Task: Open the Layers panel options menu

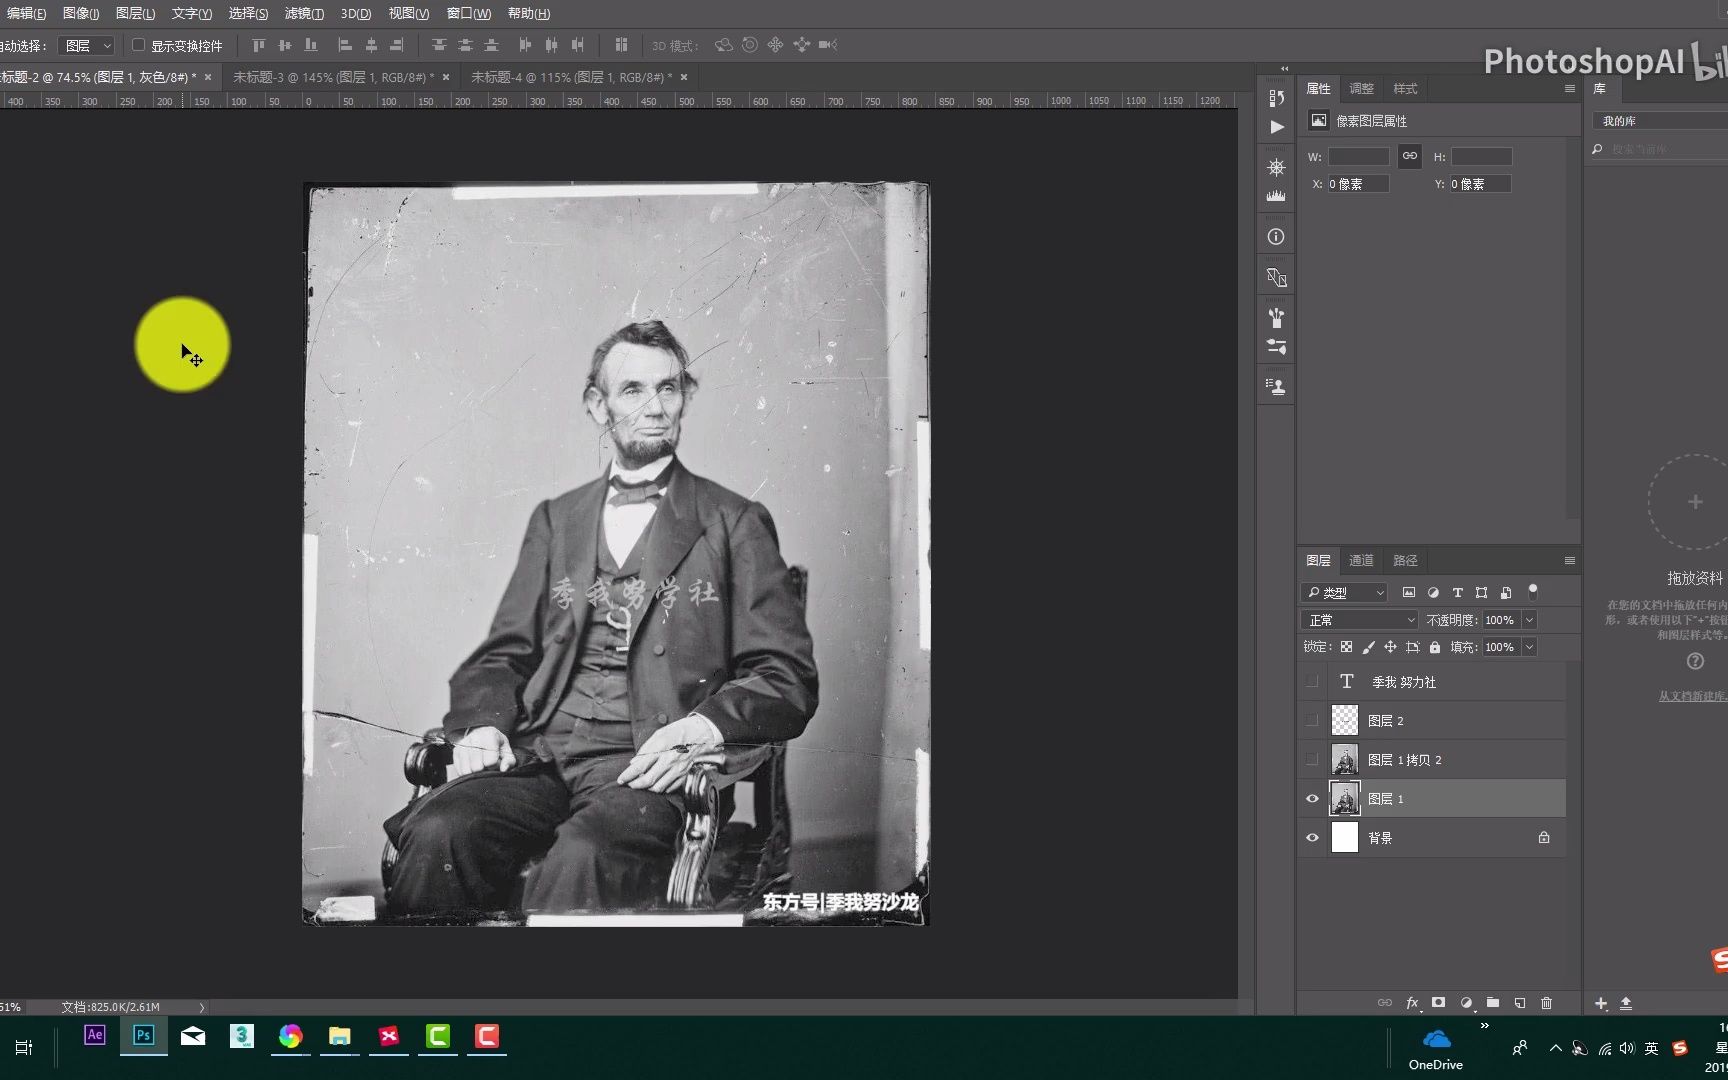Action: point(1569,560)
